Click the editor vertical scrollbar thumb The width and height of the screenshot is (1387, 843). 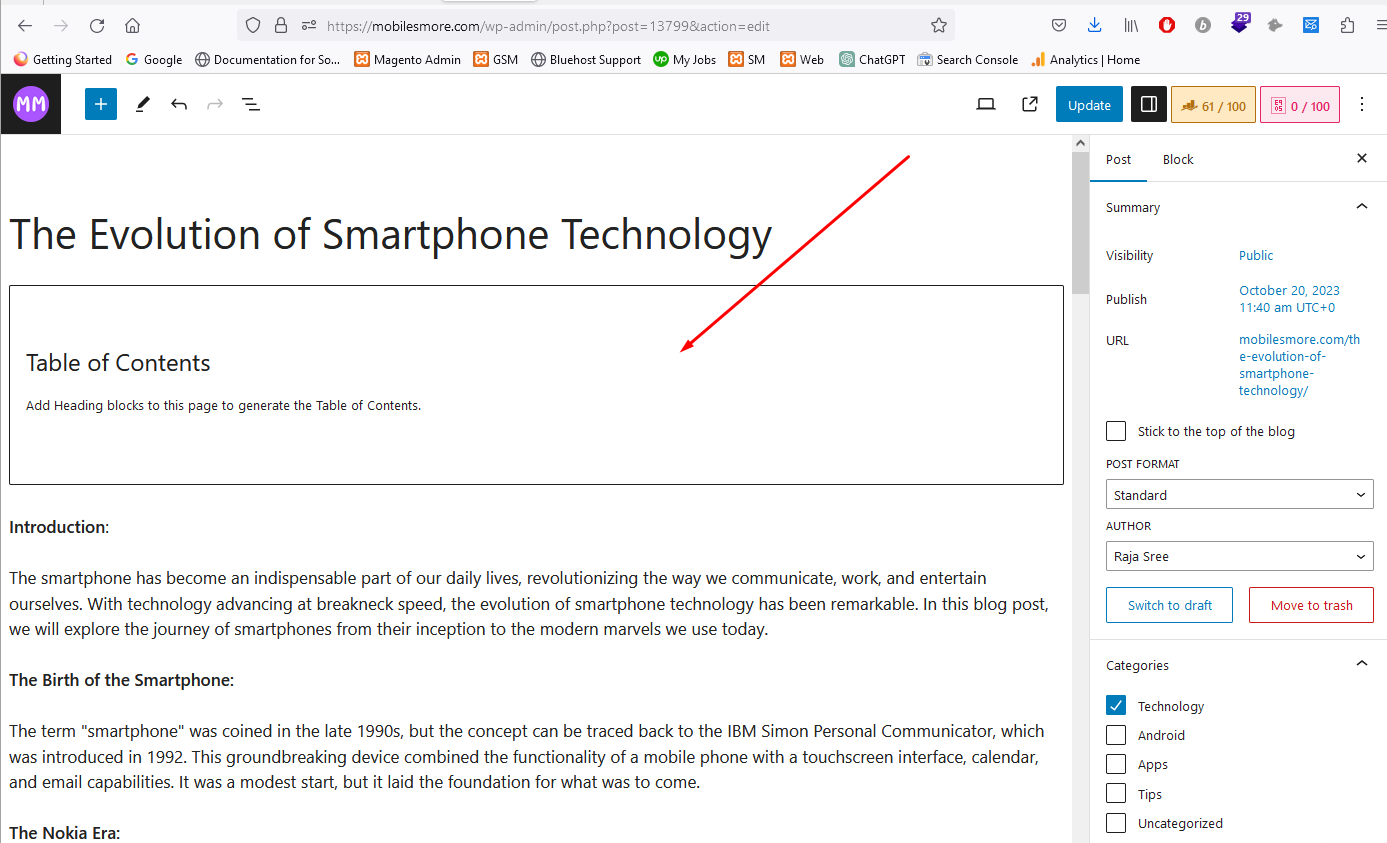coord(1080,224)
